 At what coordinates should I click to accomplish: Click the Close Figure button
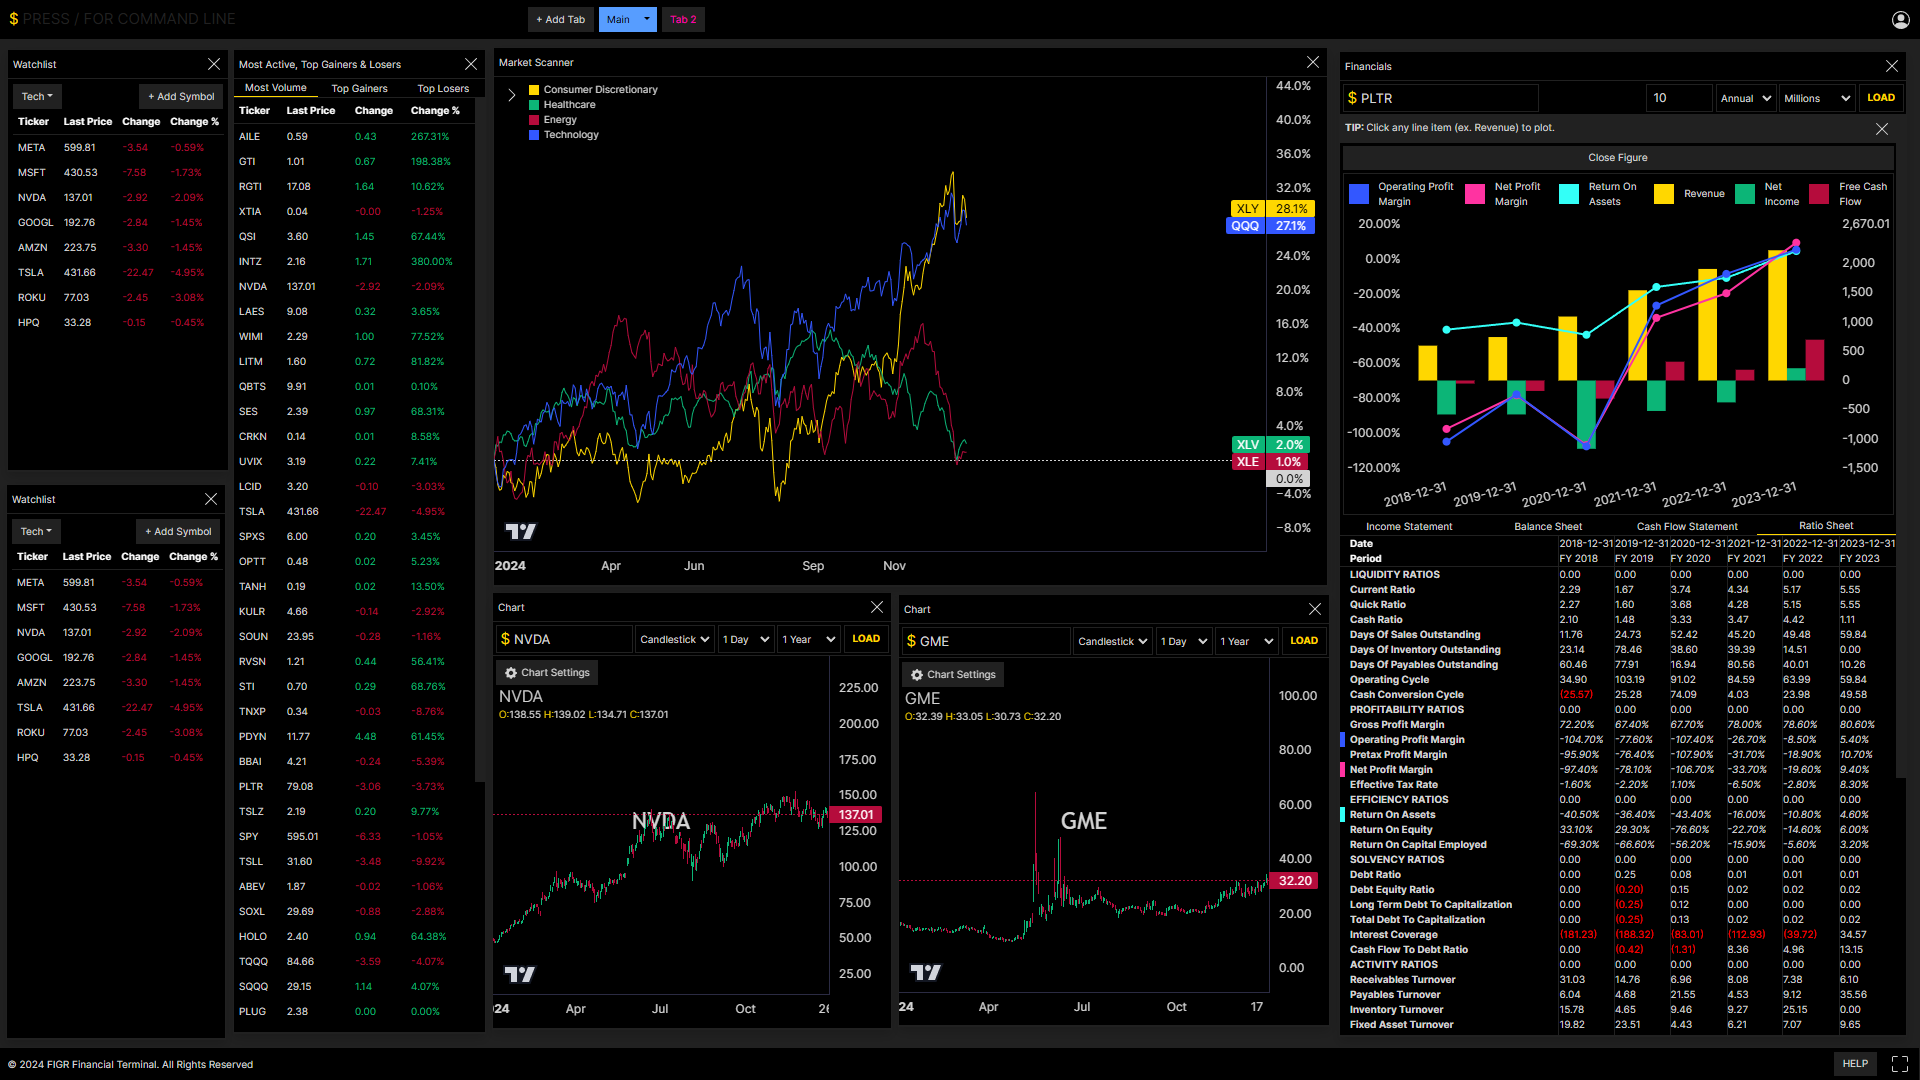point(1618,158)
